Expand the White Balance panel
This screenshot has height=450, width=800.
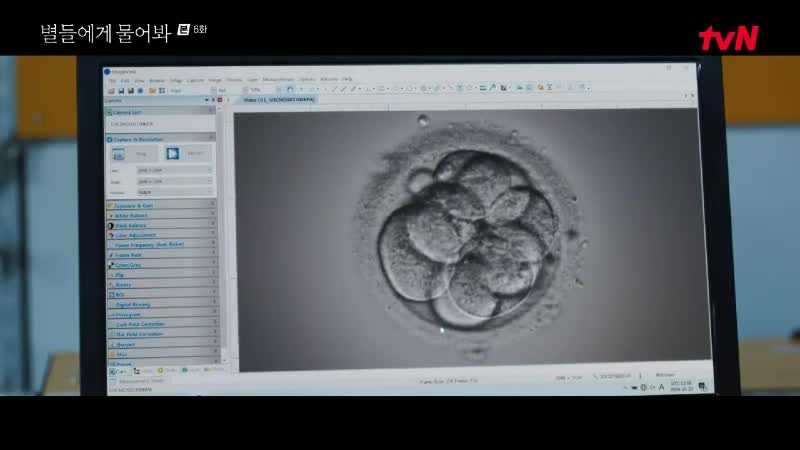162,215
